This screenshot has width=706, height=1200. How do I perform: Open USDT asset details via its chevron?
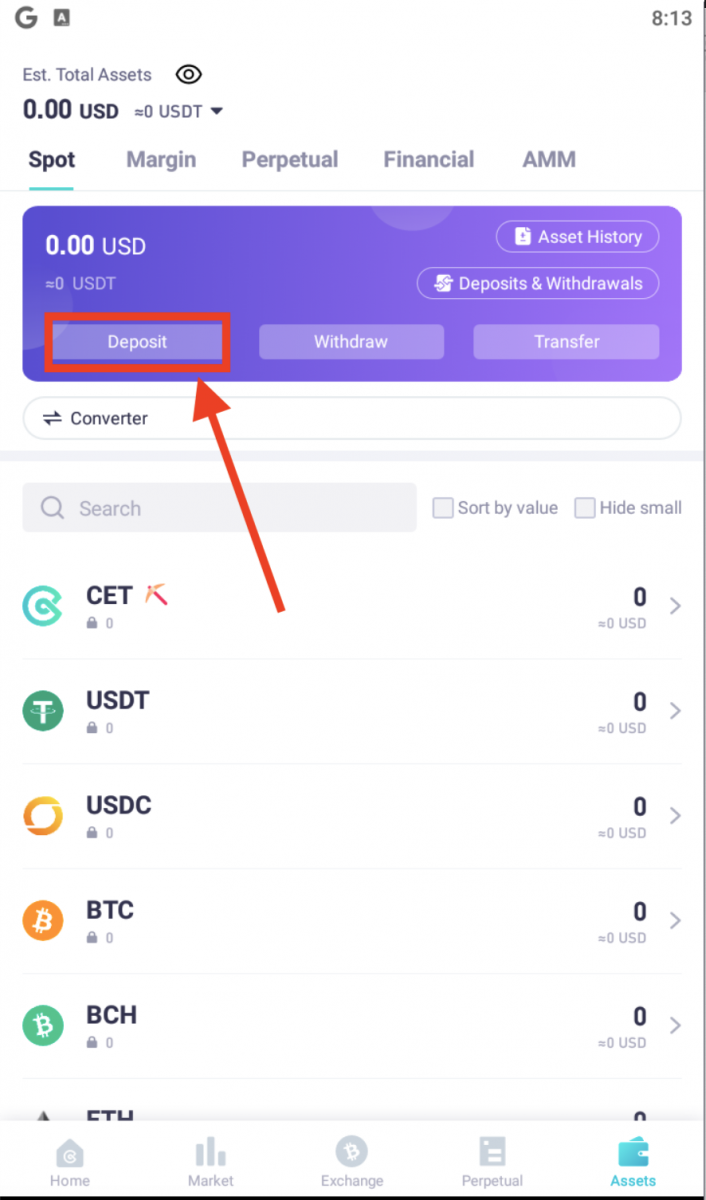[x=674, y=710]
